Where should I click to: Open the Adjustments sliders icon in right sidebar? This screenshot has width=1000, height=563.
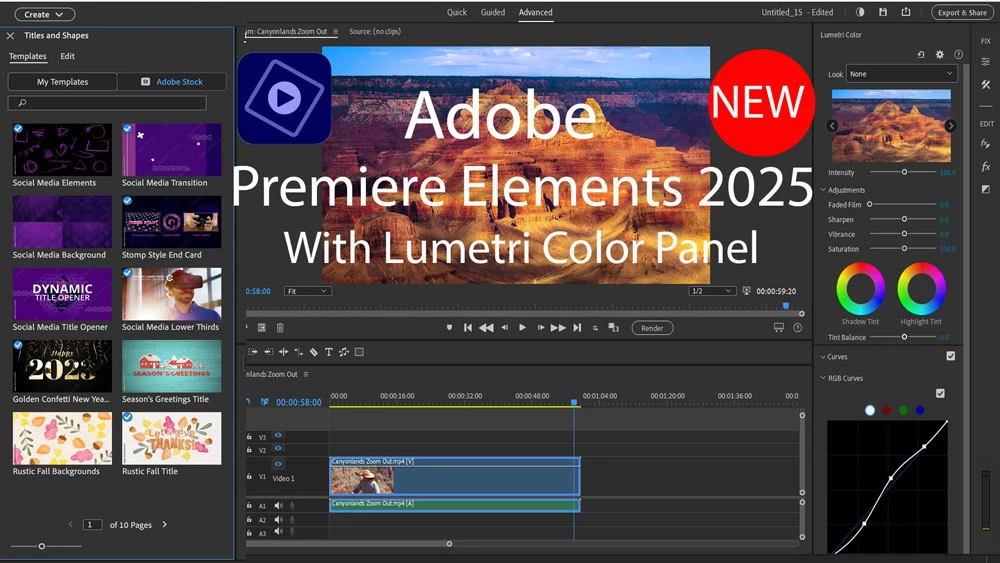pos(985,62)
